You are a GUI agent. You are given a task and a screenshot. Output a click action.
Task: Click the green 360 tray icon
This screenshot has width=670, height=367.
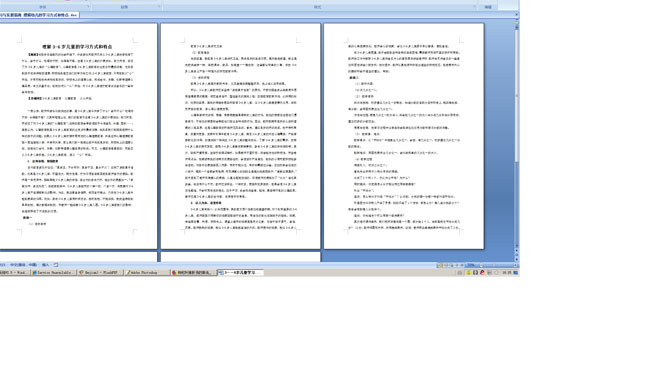469,273
